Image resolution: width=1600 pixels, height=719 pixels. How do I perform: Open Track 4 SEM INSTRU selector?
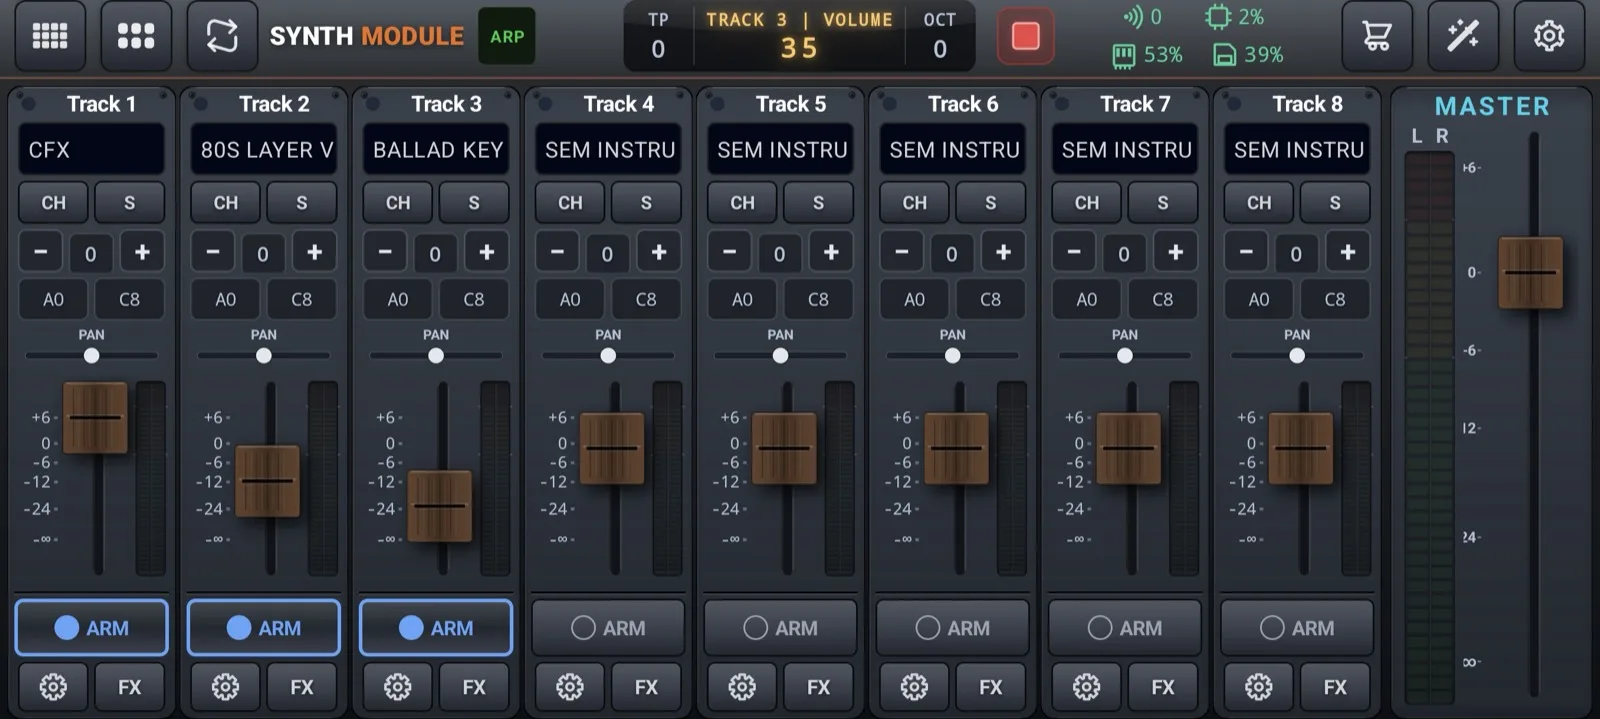point(608,150)
